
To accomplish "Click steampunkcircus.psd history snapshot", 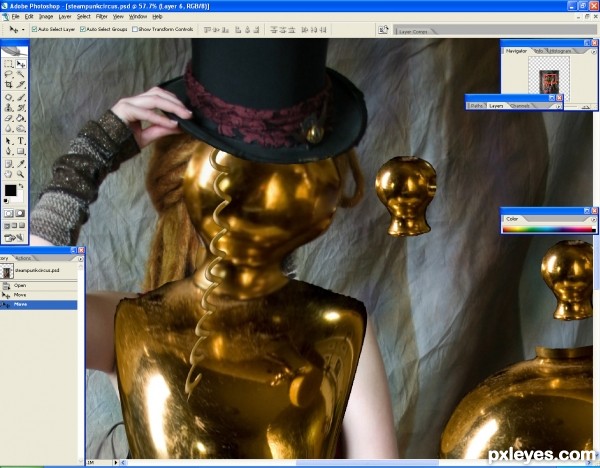I will click(38, 271).
